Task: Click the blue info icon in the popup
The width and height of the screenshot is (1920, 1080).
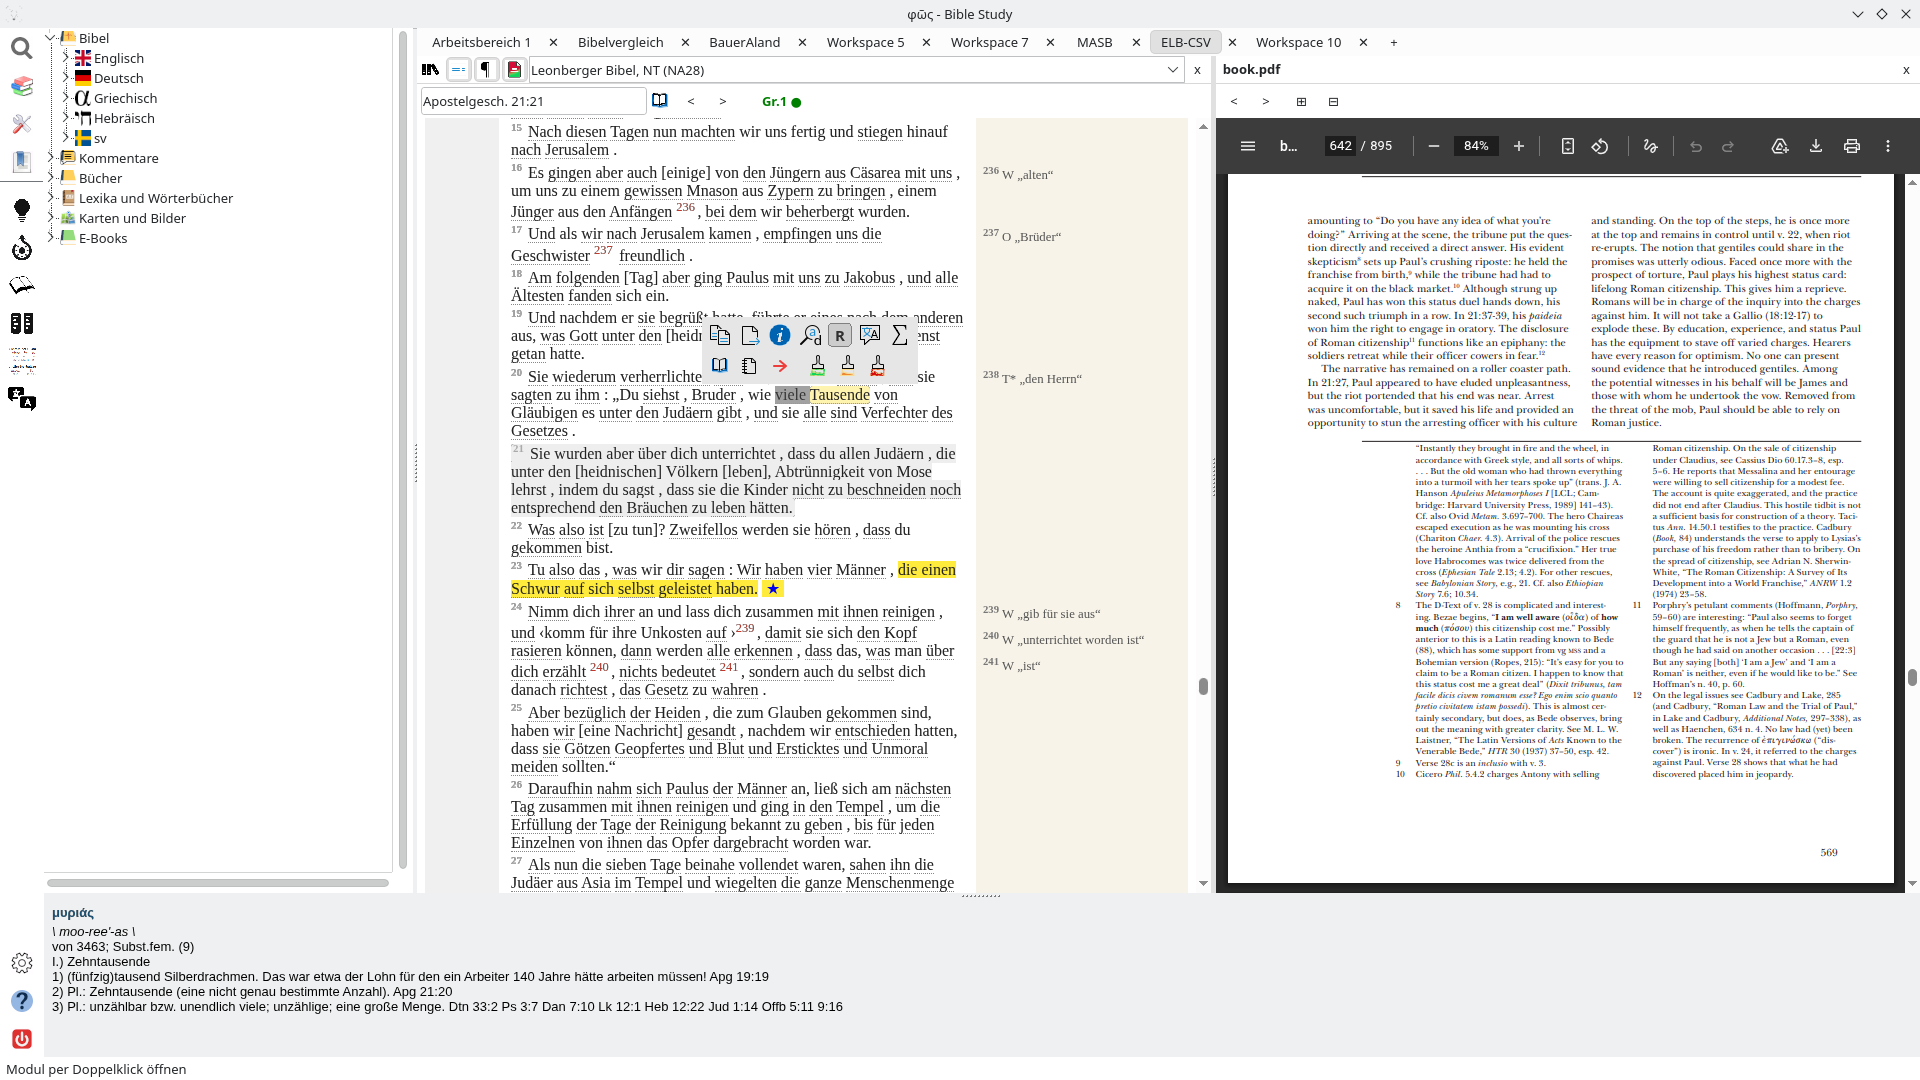Action: pyautogui.click(x=780, y=336)
